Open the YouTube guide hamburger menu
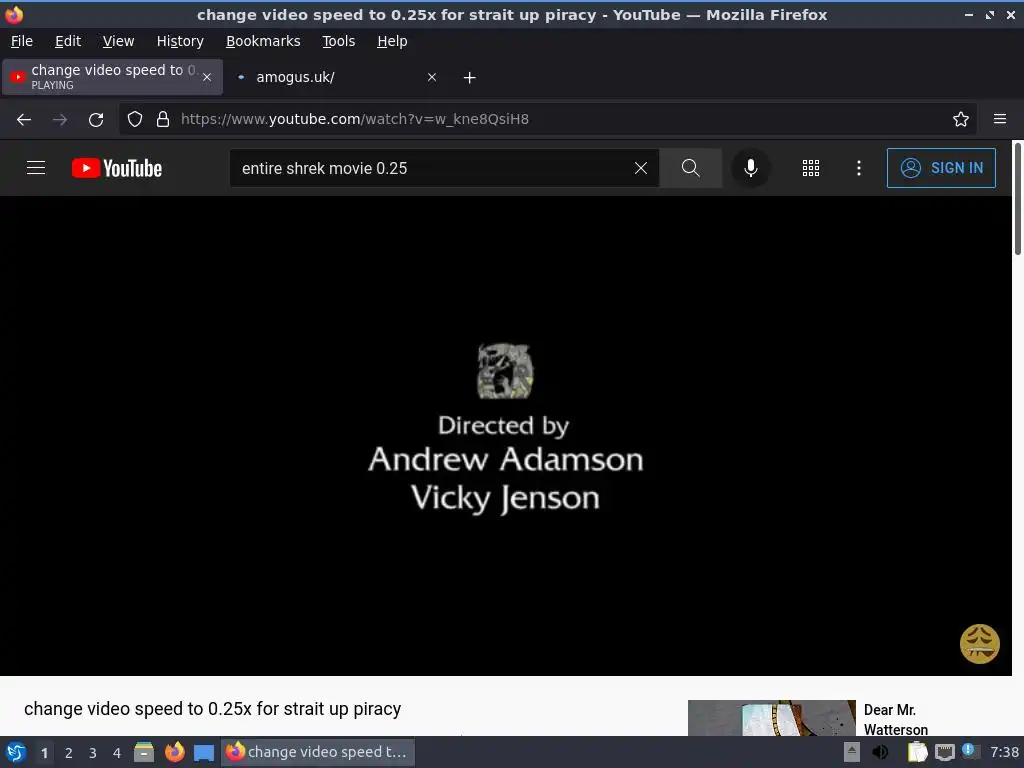 pos(36,168)
